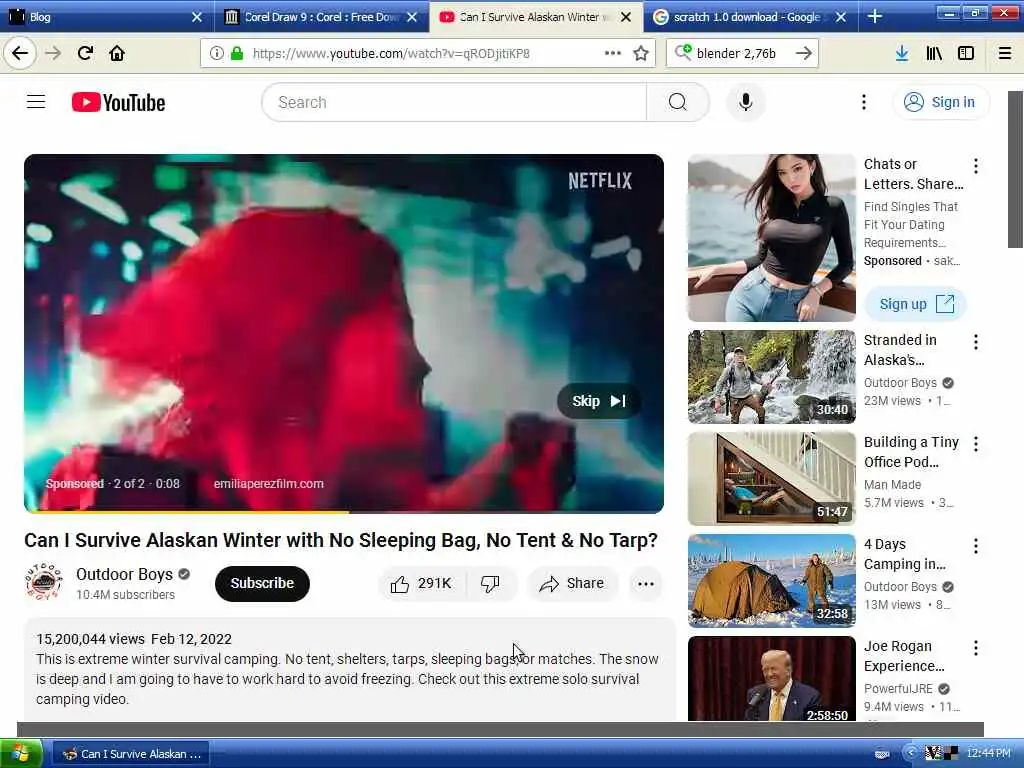Reload the current page
1024x768 pixels.
pyautogui.click(x=85, y=53)
